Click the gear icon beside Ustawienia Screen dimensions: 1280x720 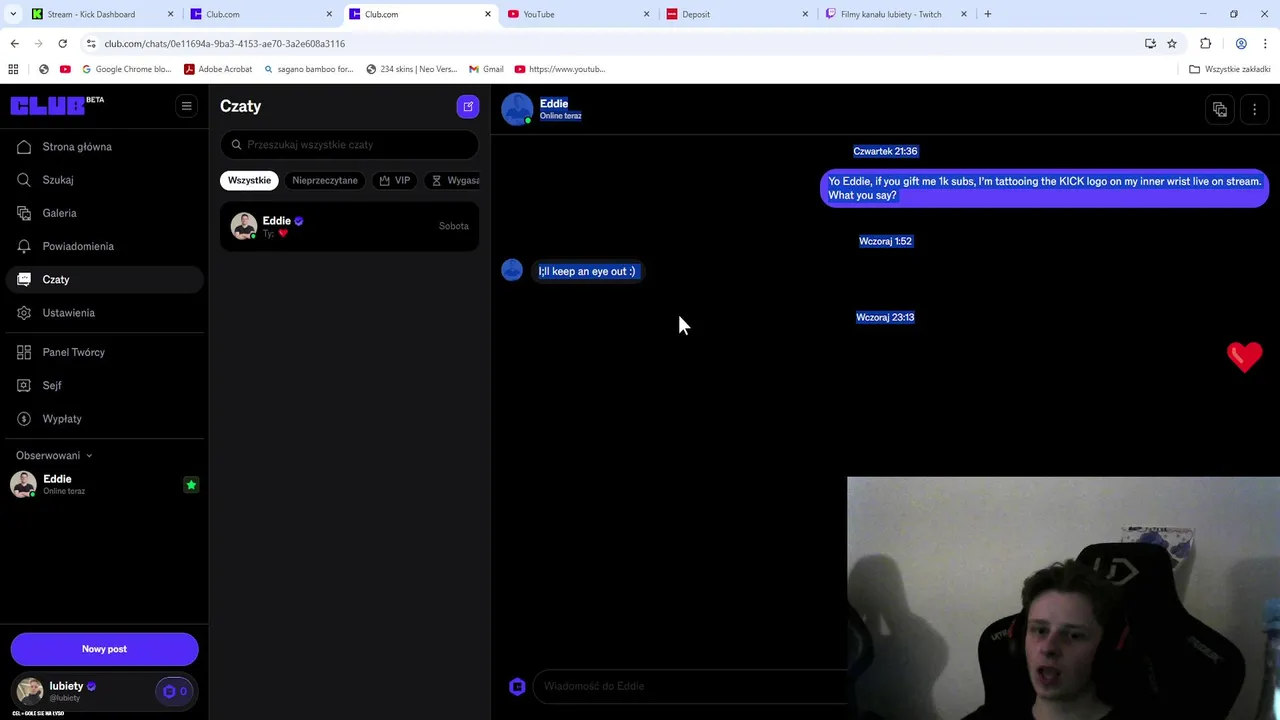pyautogui.click(x=24, y=313)
